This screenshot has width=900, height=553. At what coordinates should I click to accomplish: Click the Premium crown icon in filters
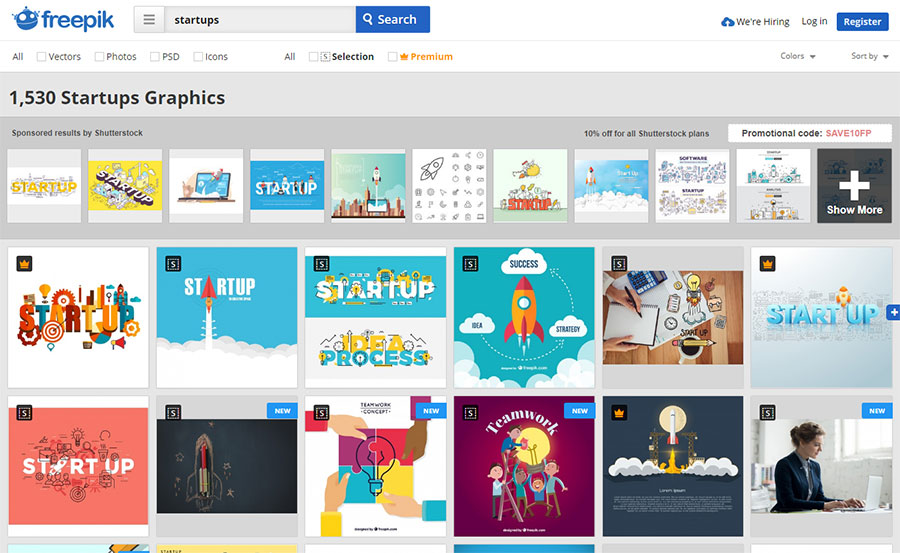coord(404,56)
